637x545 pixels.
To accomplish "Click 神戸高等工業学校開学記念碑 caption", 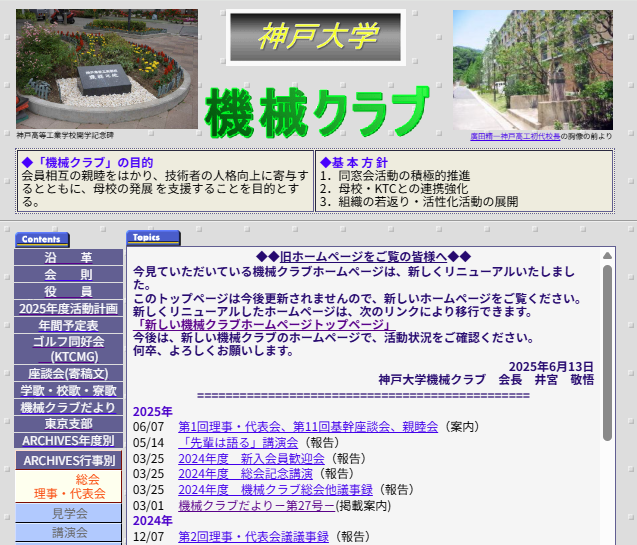I will [x=65, y=135].
